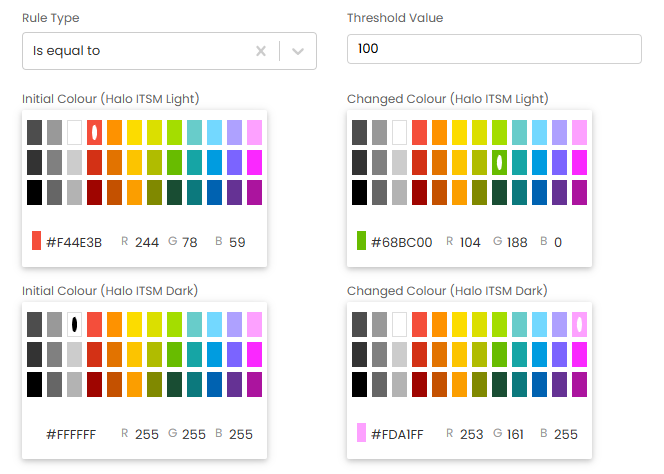
Task: Clear the Rule Type selection with X icon
Action: point(261,51)
